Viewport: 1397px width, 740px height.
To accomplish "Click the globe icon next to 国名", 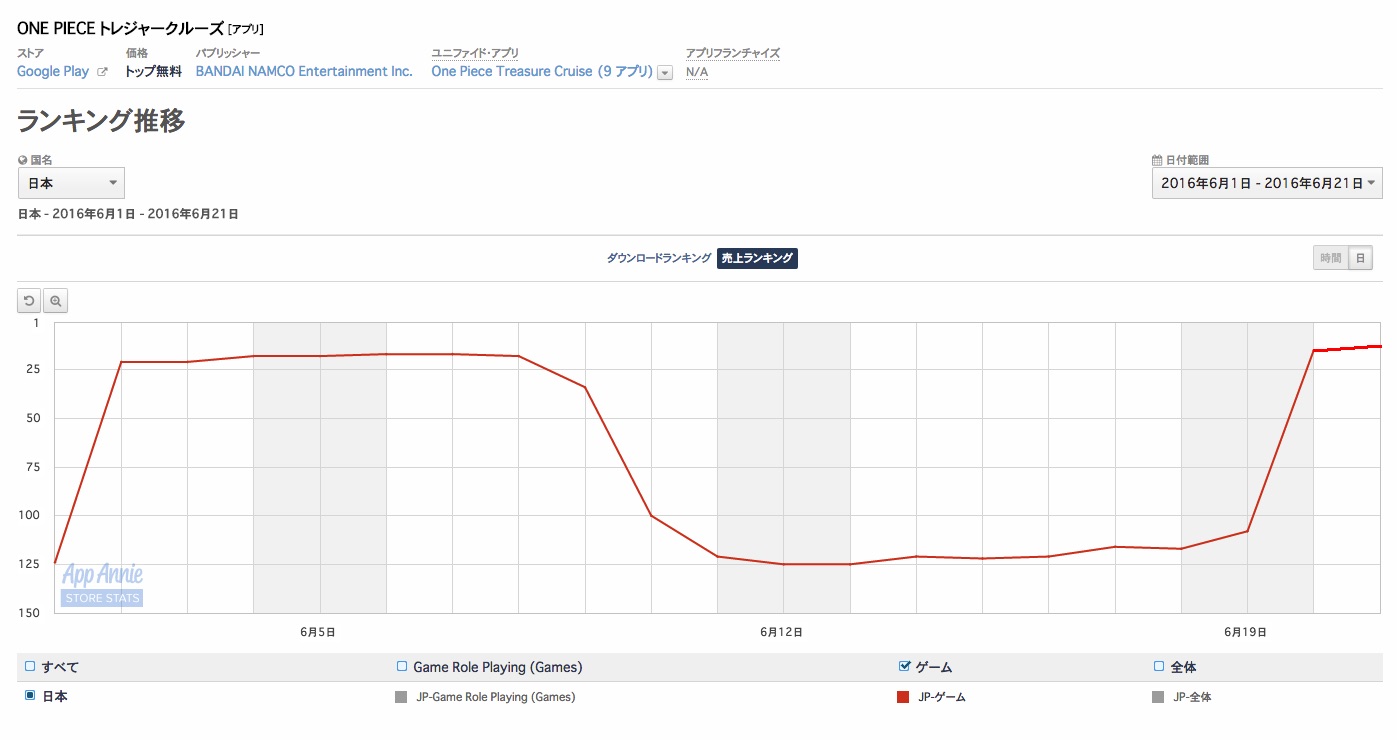I will point(23,160).
